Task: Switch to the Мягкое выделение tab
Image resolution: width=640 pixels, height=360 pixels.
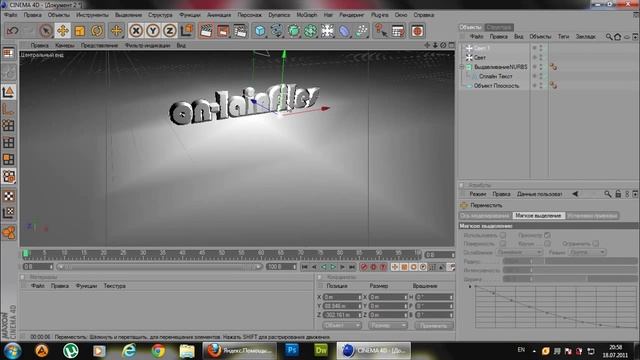Action: click(x=538, y=216)
